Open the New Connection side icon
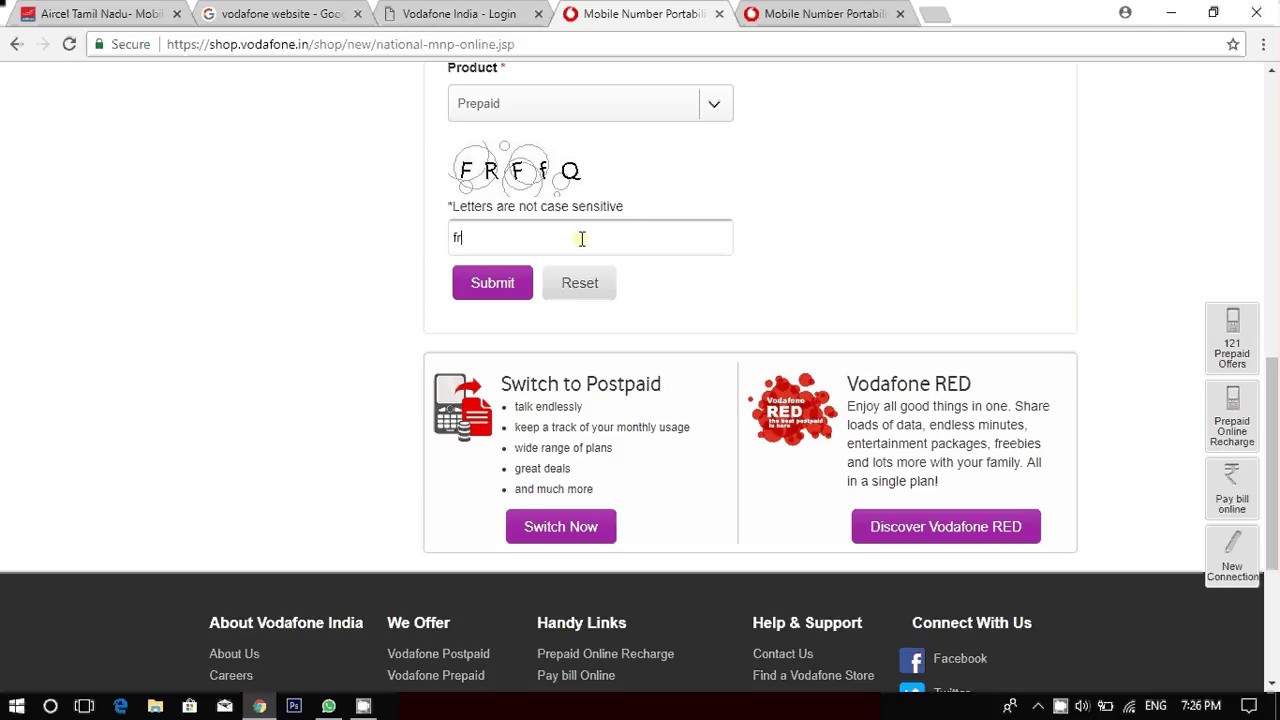The height and width of the screenshot is (720, 1280). (x=1232, y=555)
